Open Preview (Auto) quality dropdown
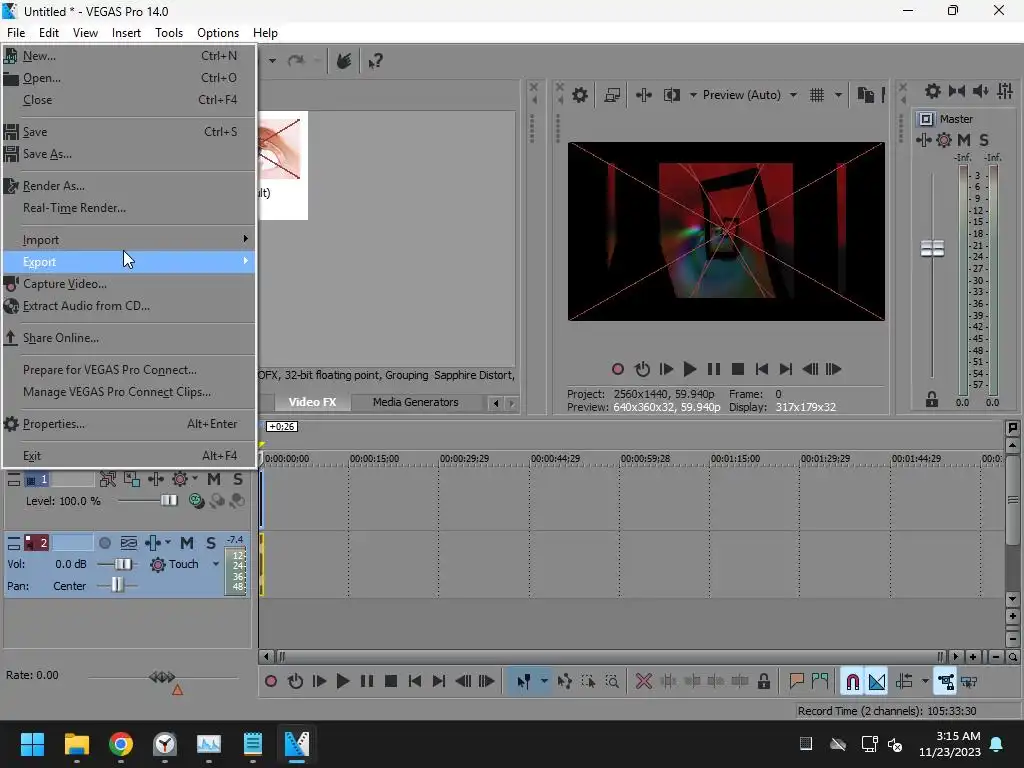 (793, 95)
